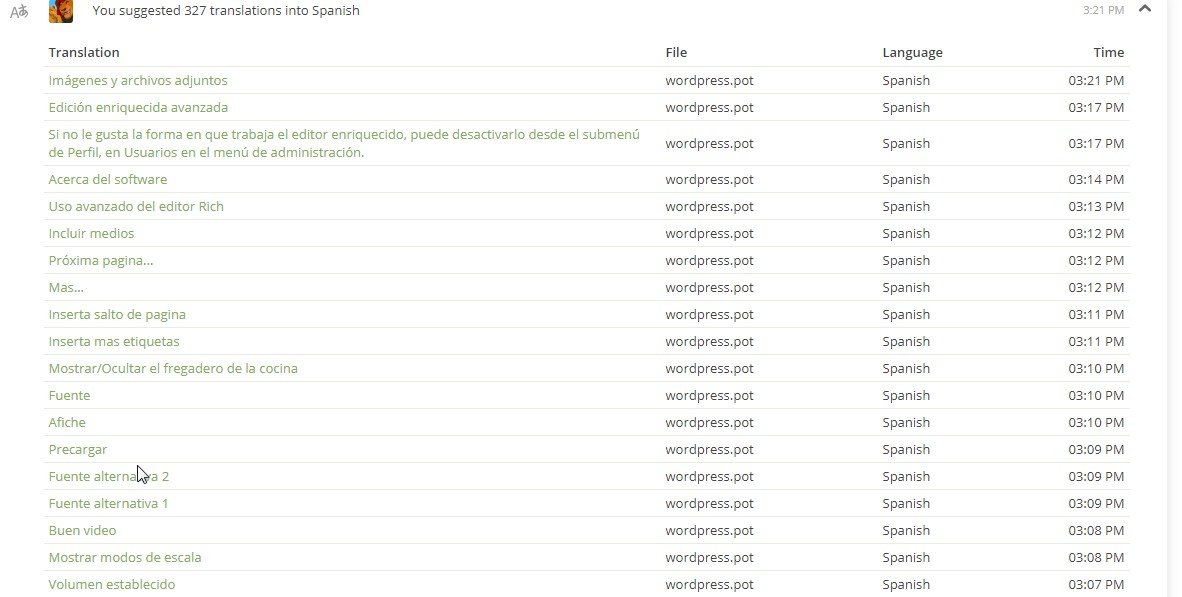Open translation 'Afiche'
The height and width of the screenshot is (597, 1182).
(67, 423)
